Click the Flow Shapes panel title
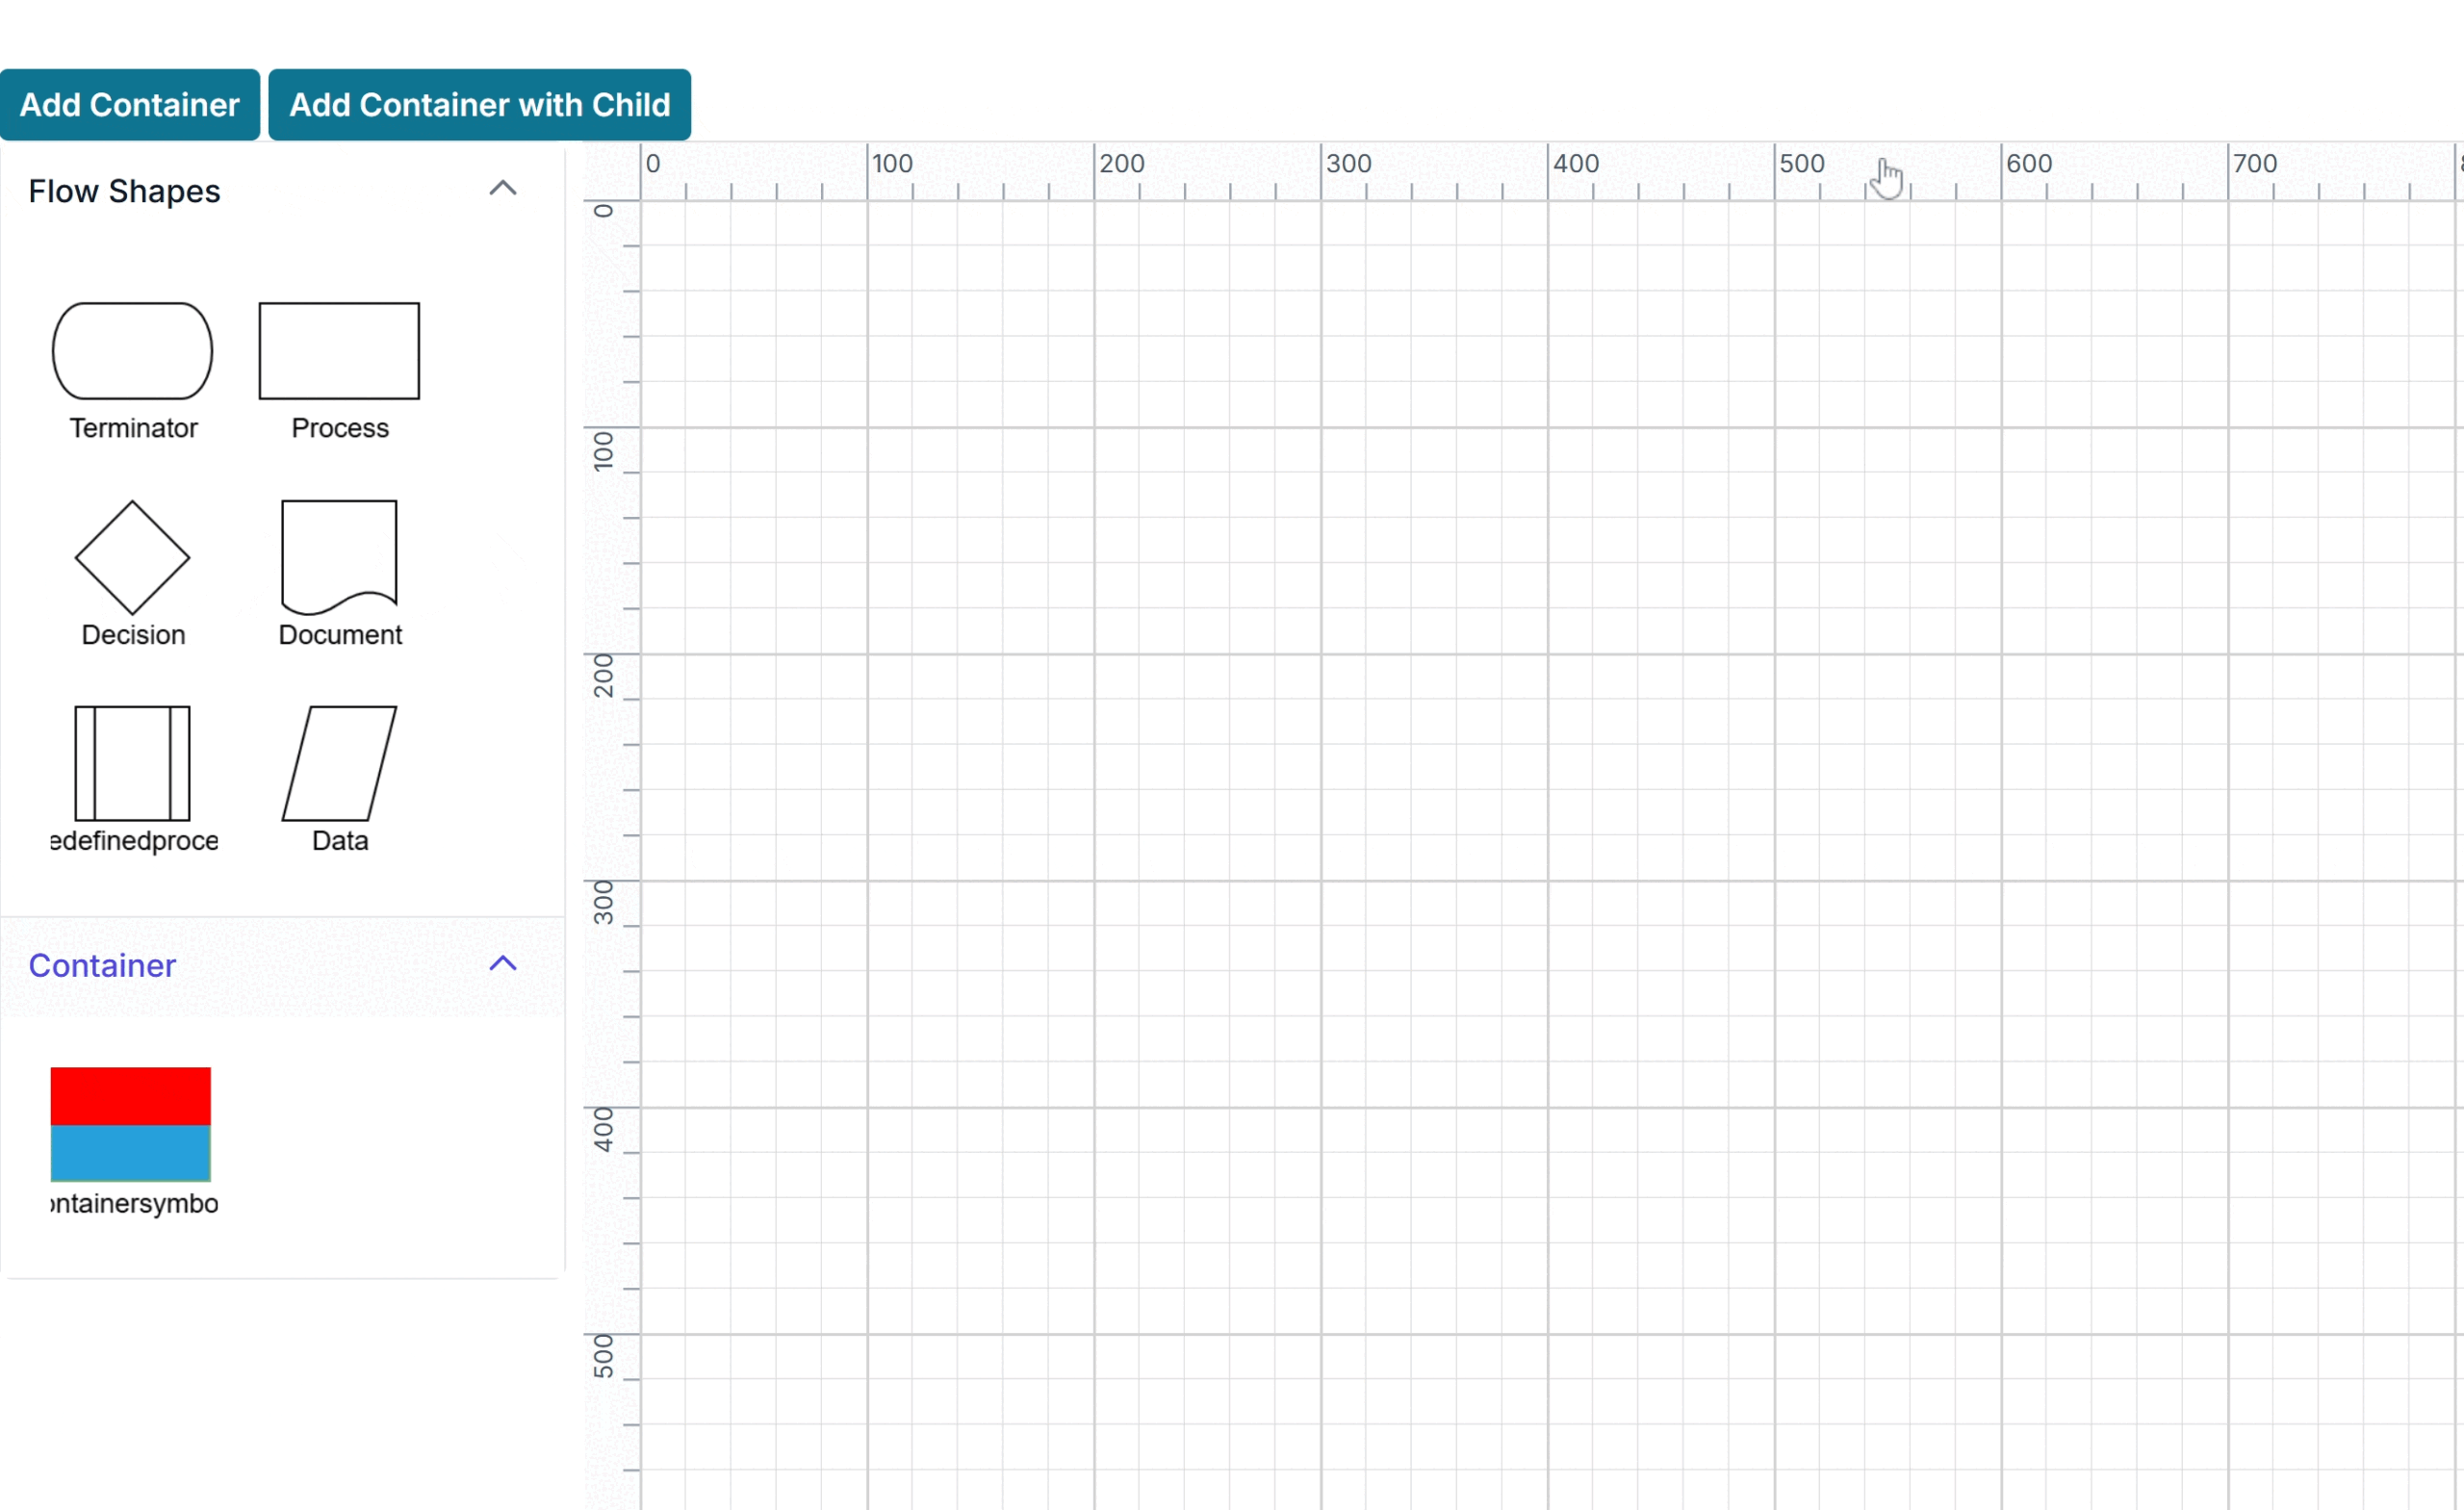The width and height of the screenshot is (2464, 1510). tap(124, 190)
